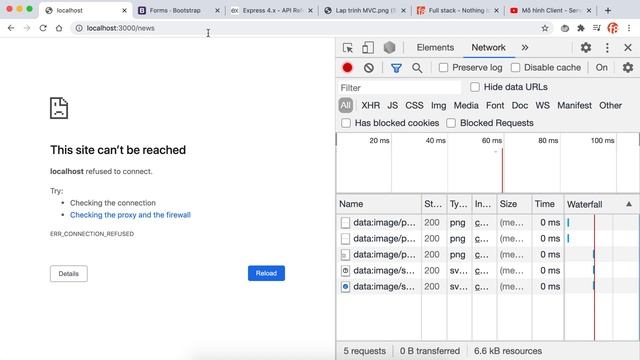Sort by Time column header
The image size is (640, 360).
[x=548, y=204]
